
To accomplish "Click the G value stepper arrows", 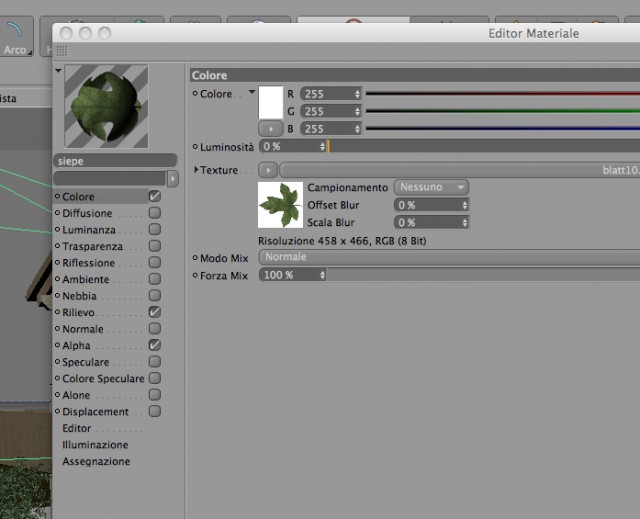I will (x=358, y=111).
